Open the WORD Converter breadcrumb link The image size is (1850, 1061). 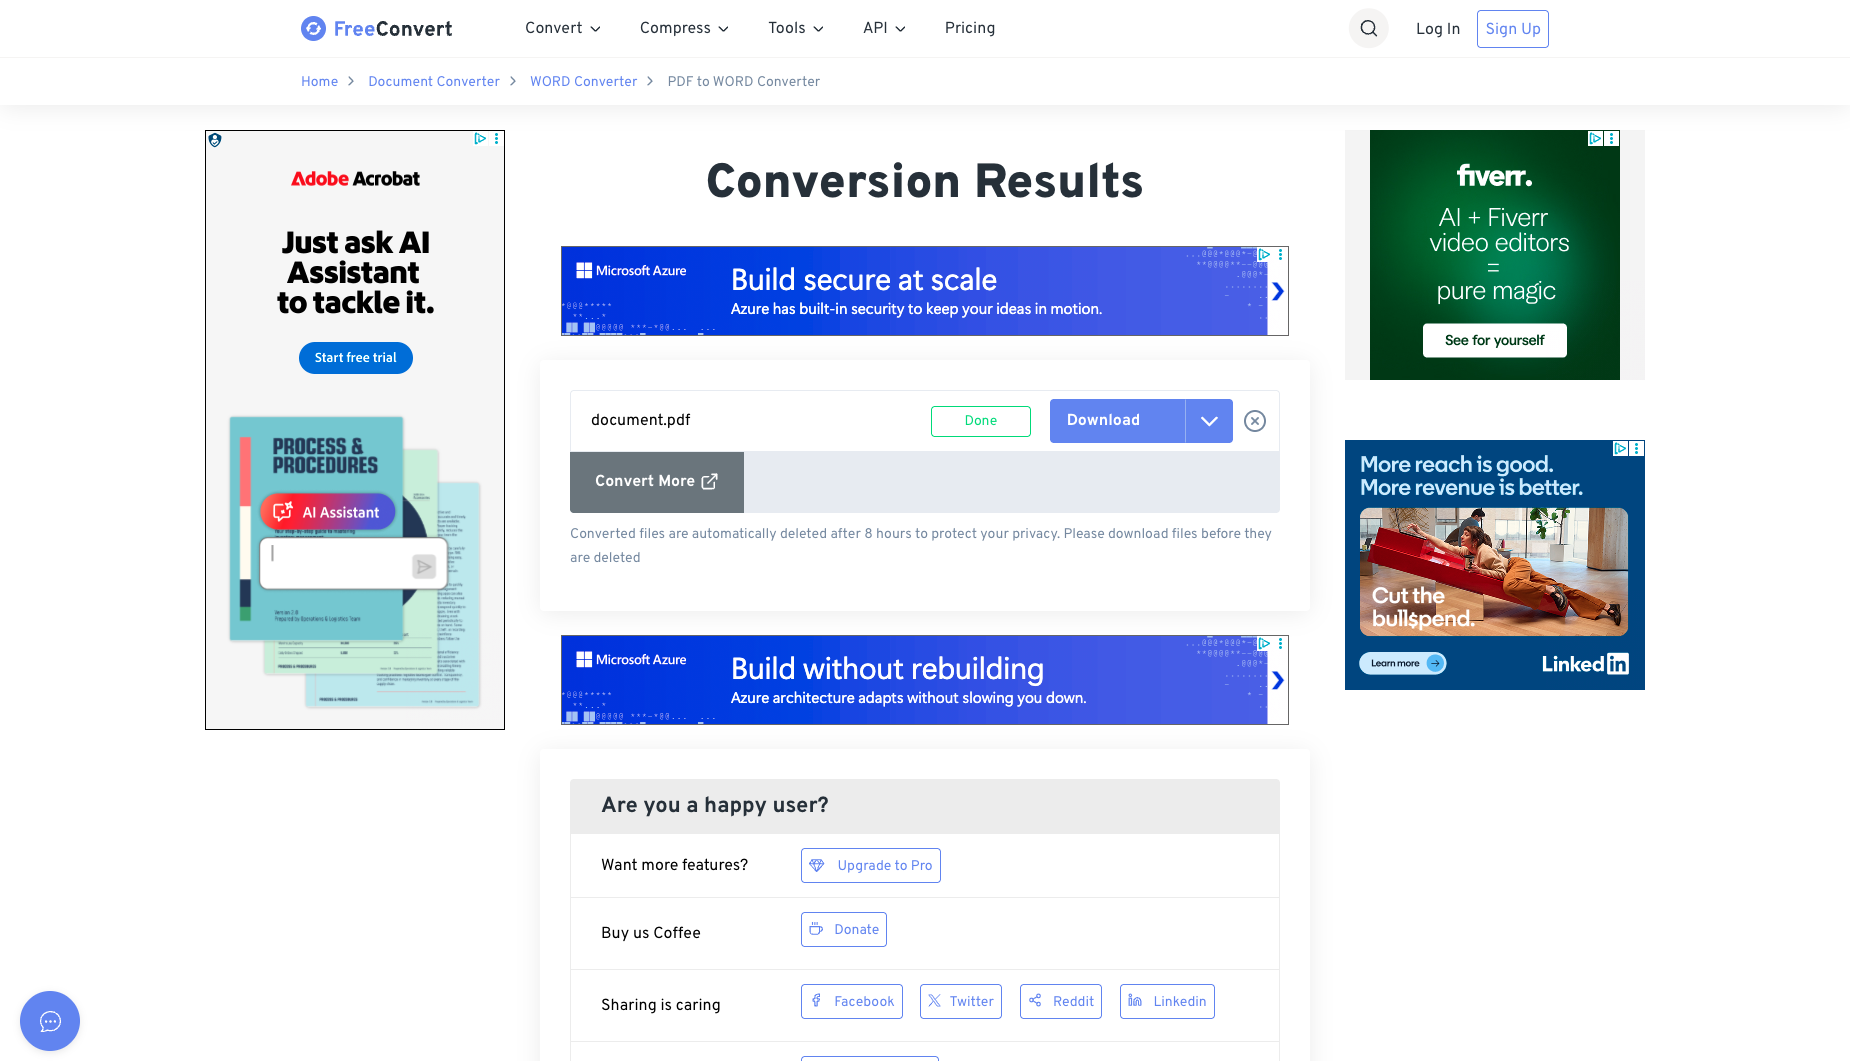tap(583, 82)
